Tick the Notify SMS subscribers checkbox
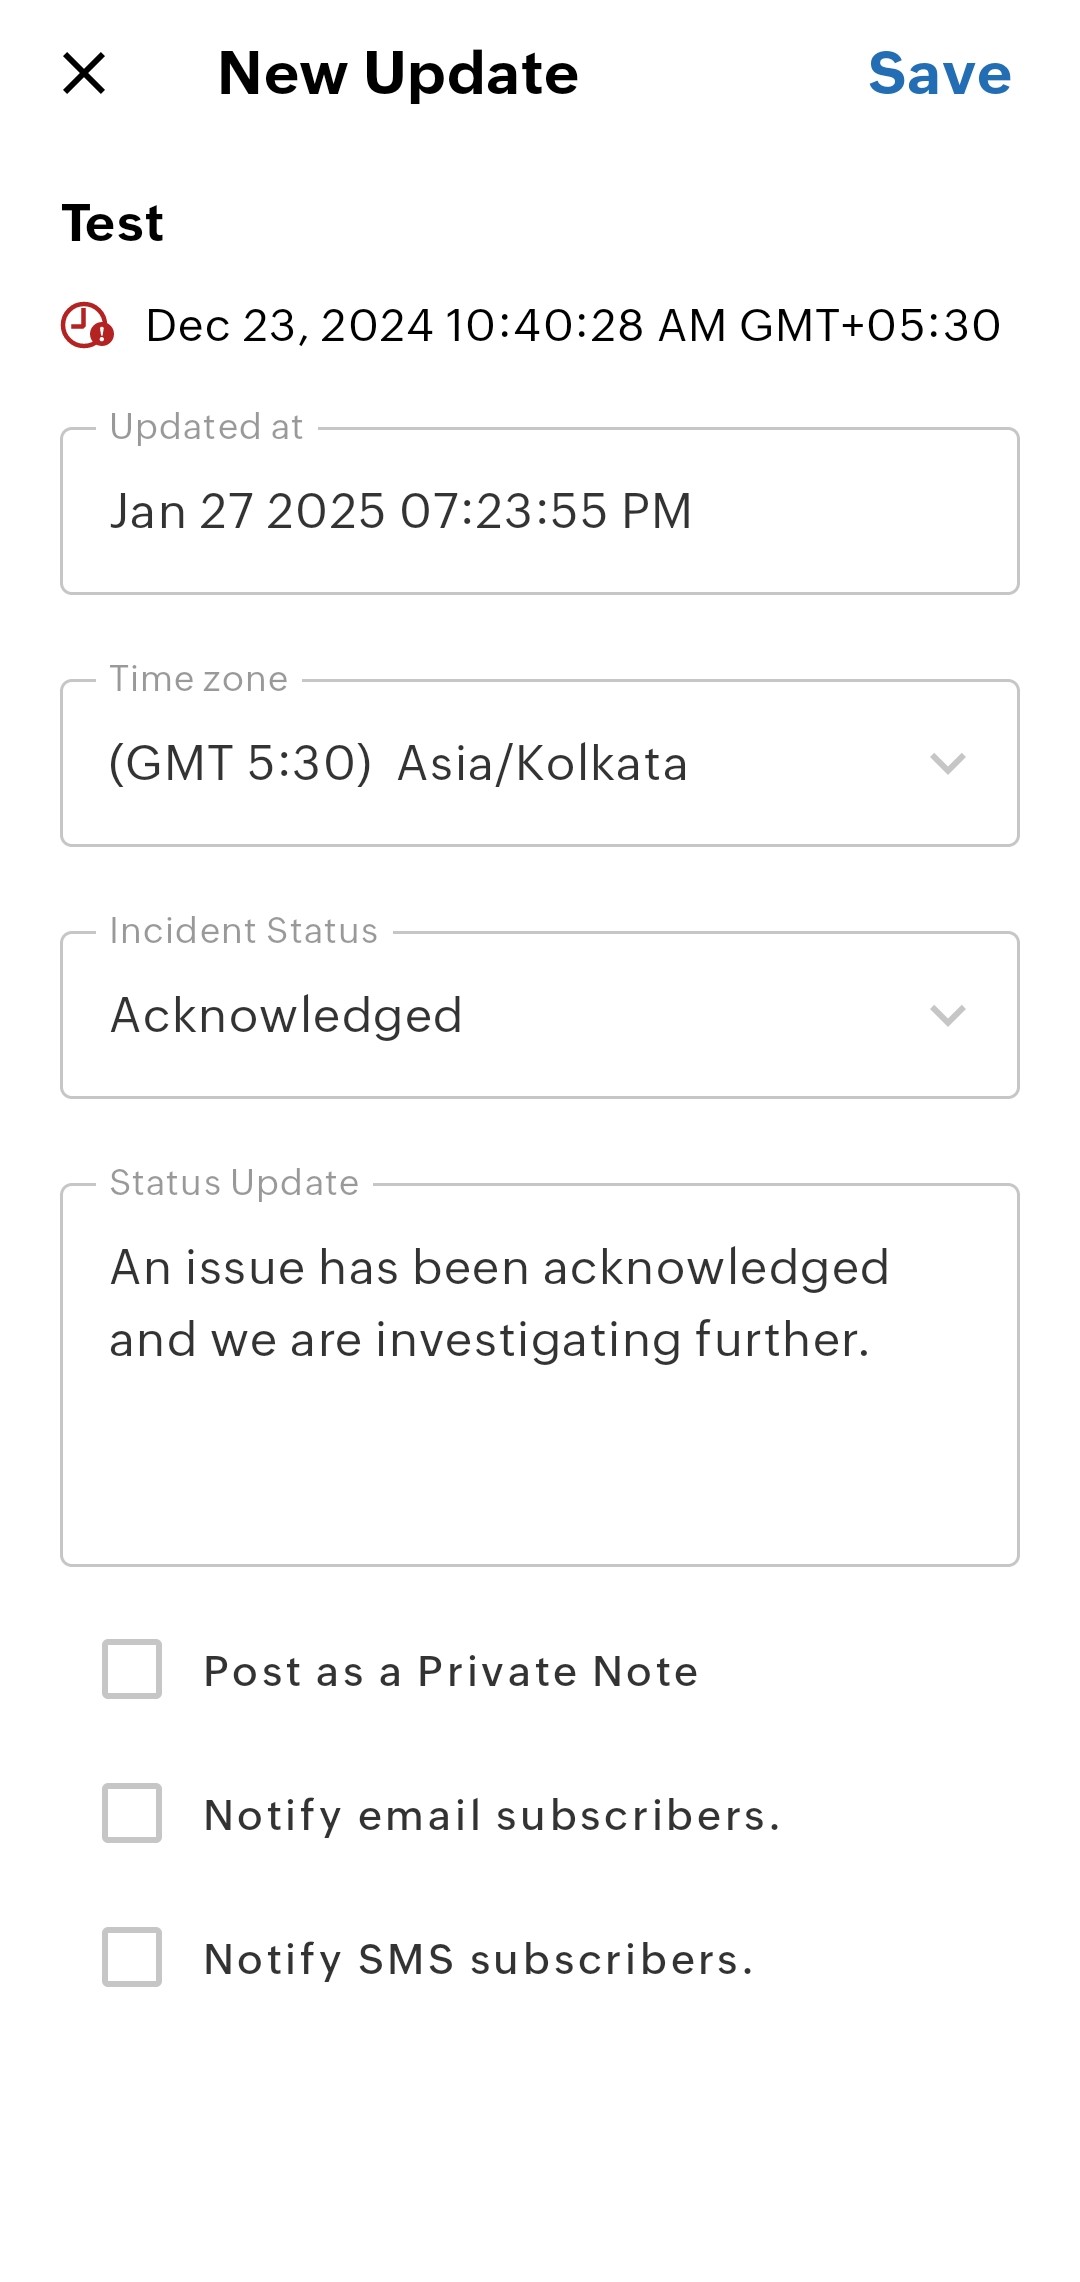Viewport: 1080px width, 2282px height. (132, 1957)
